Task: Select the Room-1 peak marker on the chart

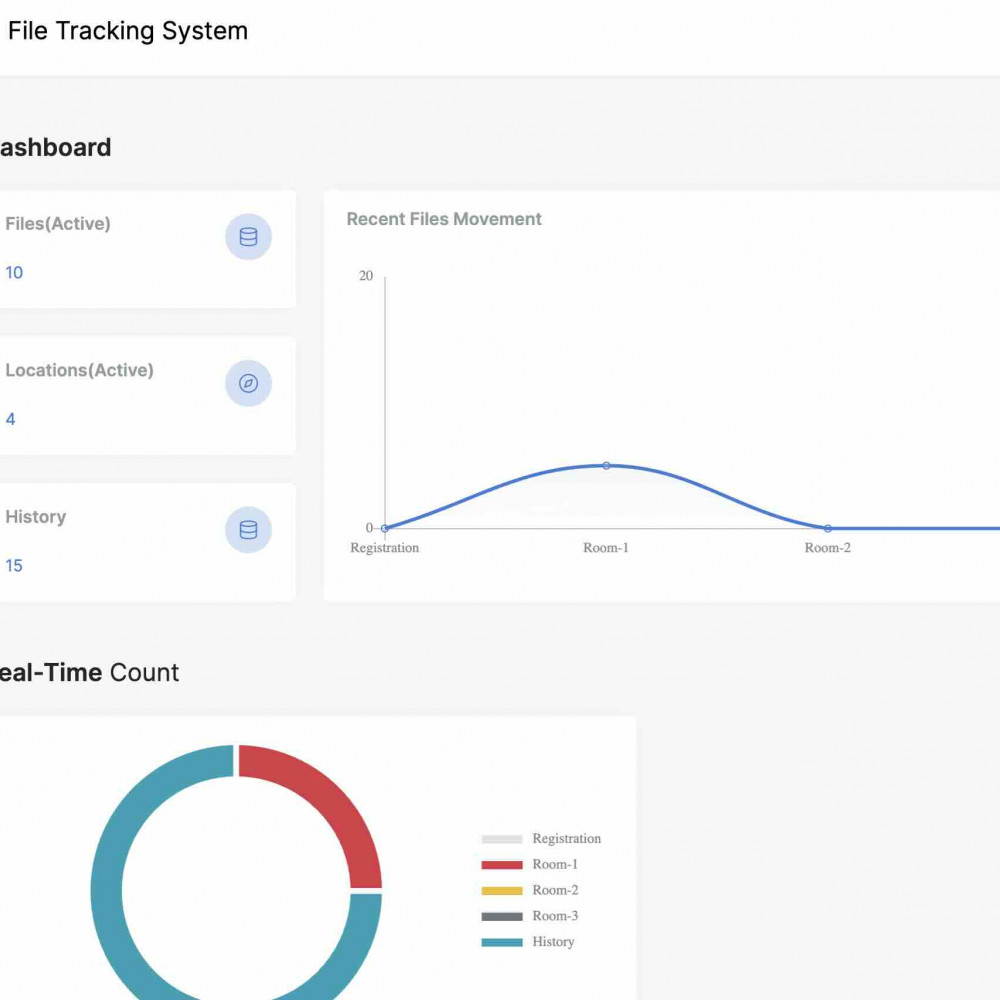Action: [605, 465]
